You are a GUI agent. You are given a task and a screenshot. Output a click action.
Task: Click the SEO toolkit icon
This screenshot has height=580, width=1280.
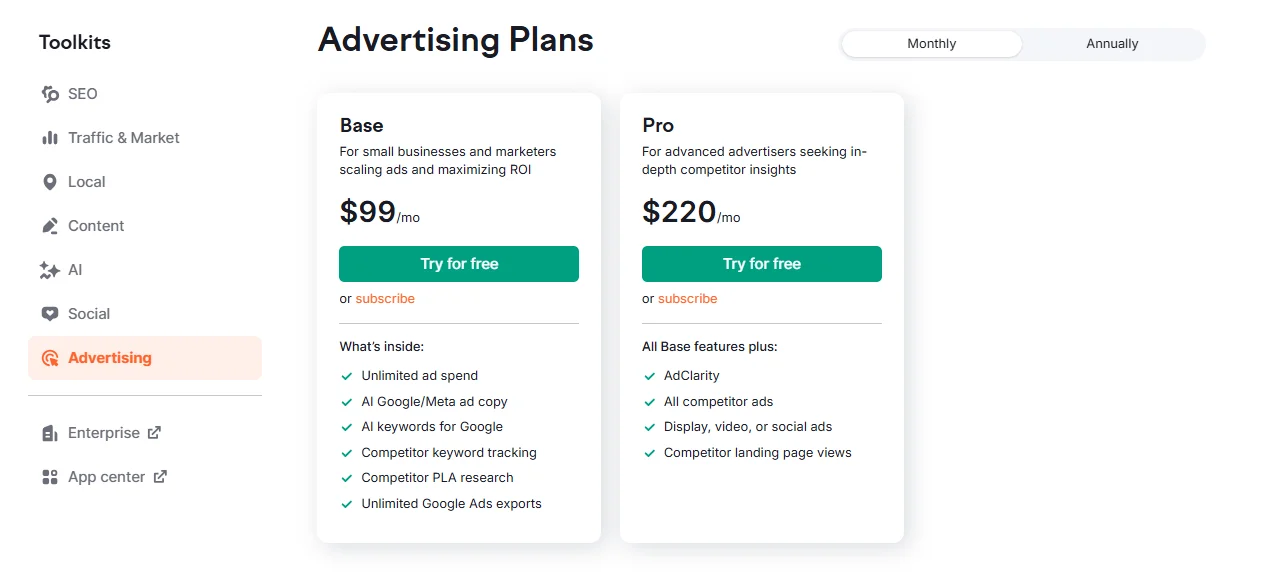click(50, 94)
